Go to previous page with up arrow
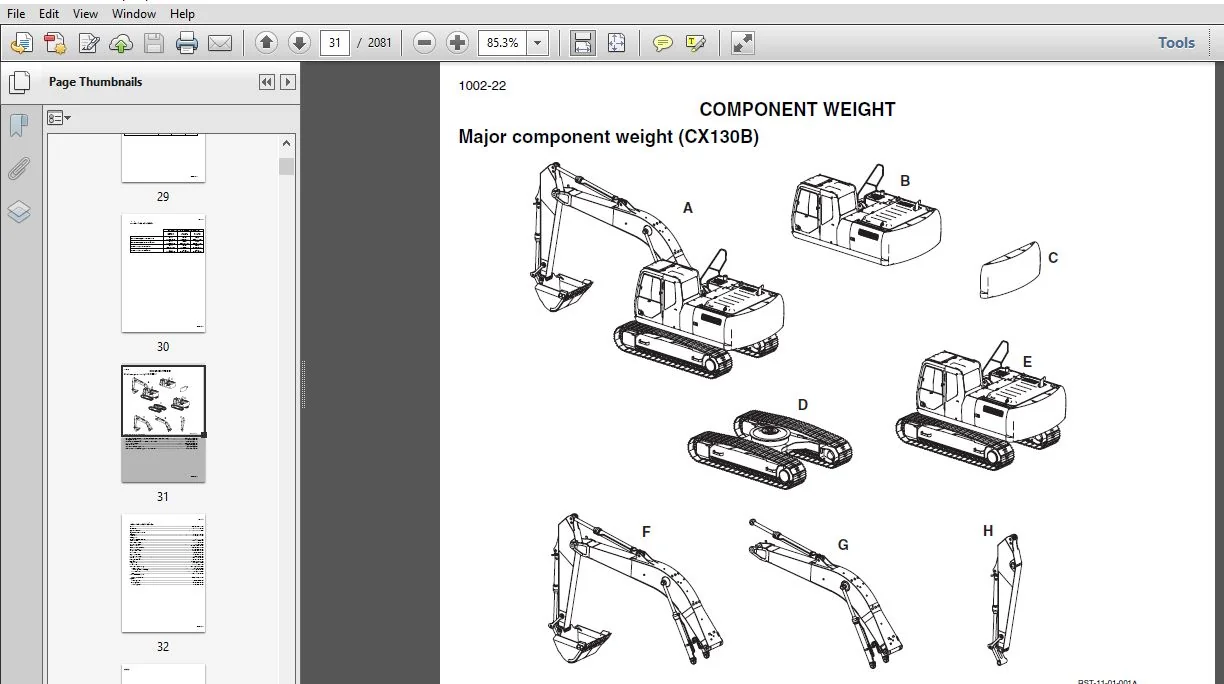The image size is (1224, 684). coord(266,42)
